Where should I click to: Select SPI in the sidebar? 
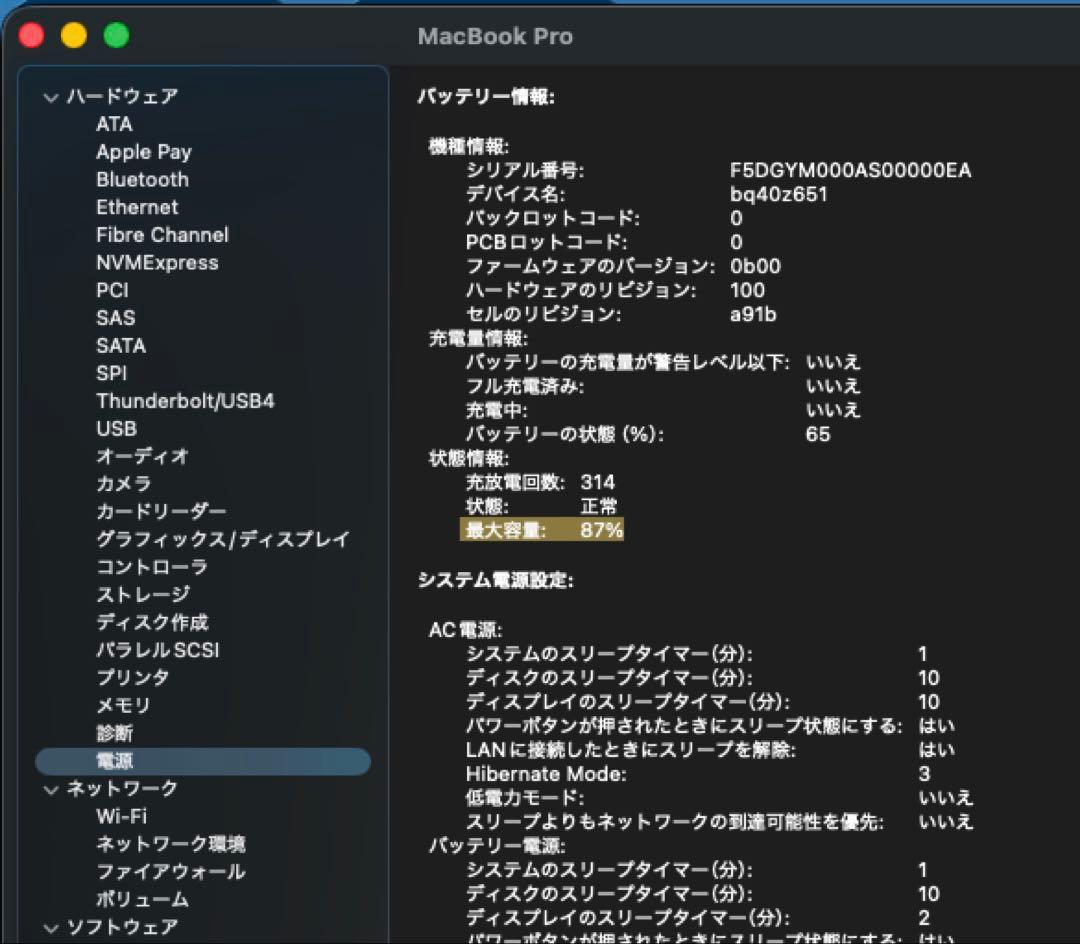112,373
